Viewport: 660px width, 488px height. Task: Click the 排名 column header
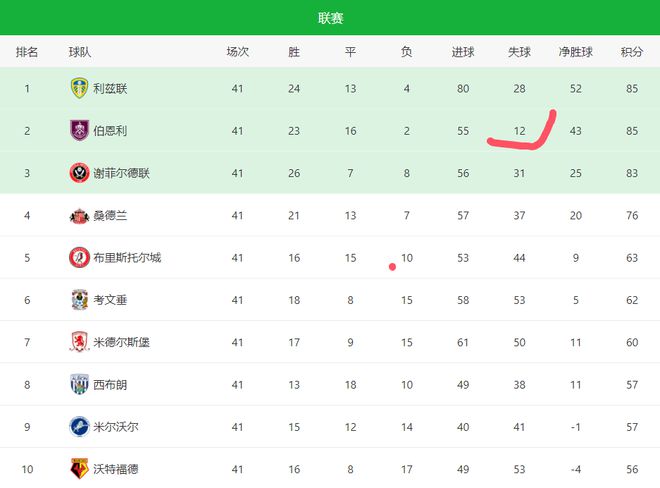(x=27, y=52)
